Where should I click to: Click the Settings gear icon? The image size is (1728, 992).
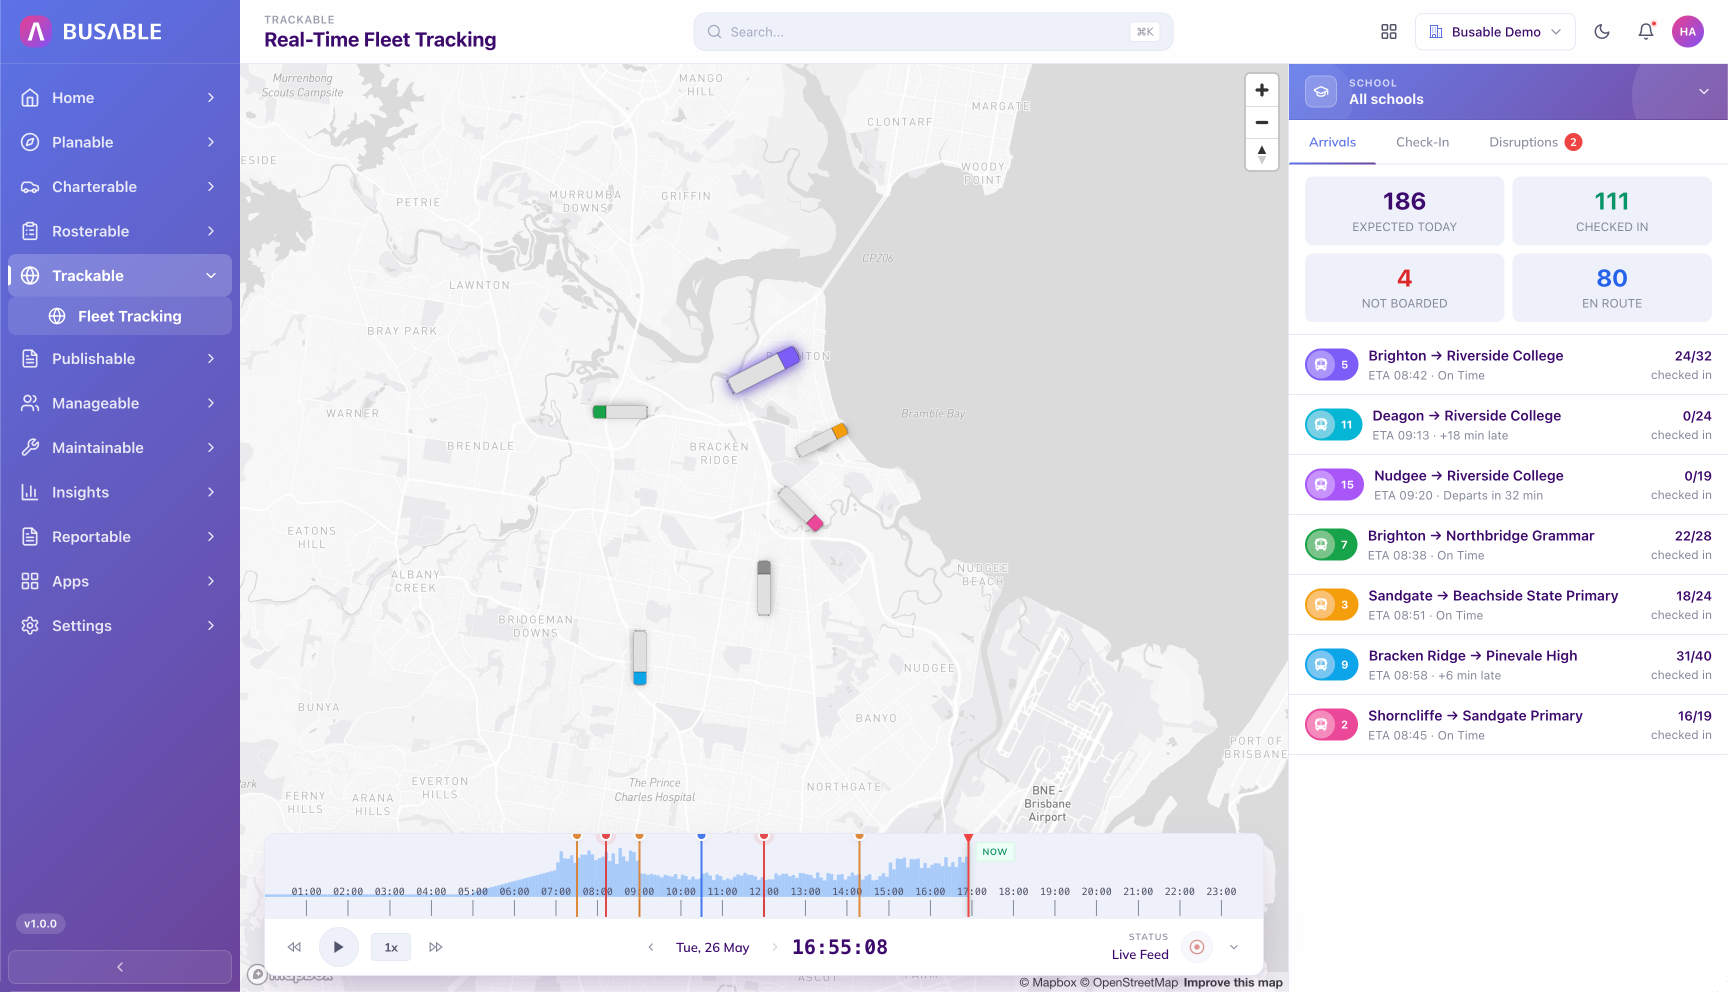click(30, 626)
